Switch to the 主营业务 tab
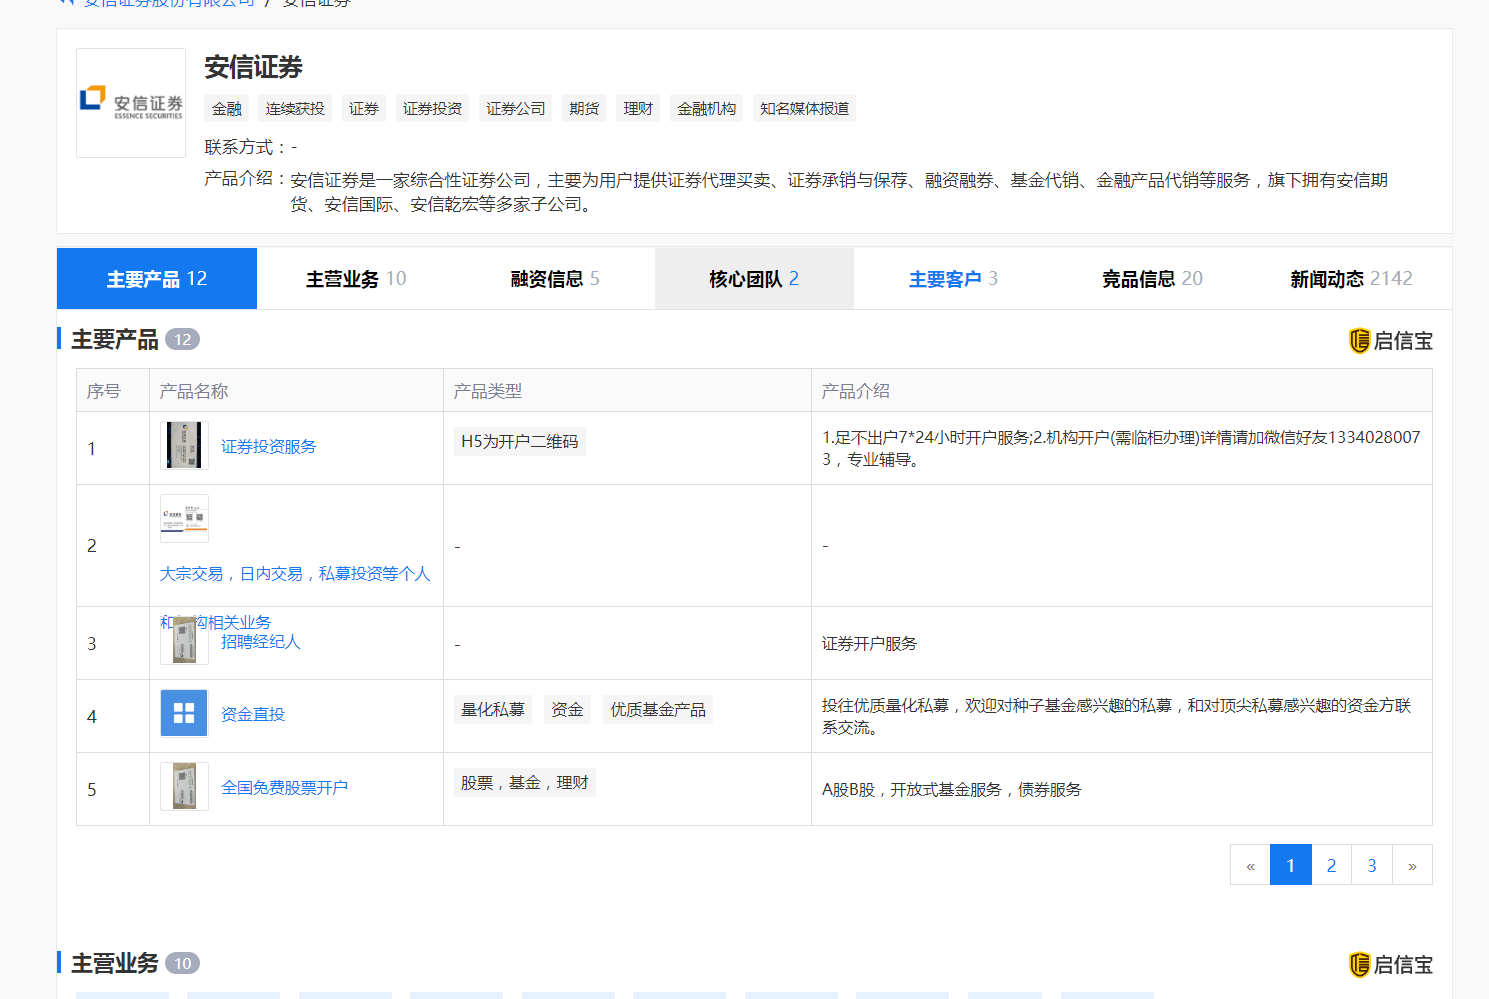 click(x=356, y=279)
